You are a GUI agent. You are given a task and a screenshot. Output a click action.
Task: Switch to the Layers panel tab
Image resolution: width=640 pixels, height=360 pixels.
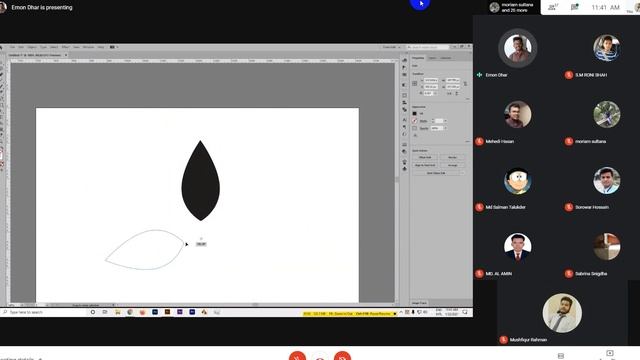point(432,58)
